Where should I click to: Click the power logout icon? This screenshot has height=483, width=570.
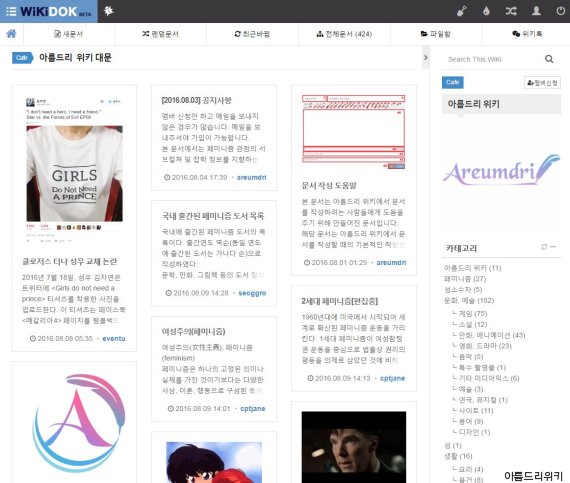point(561,11)
